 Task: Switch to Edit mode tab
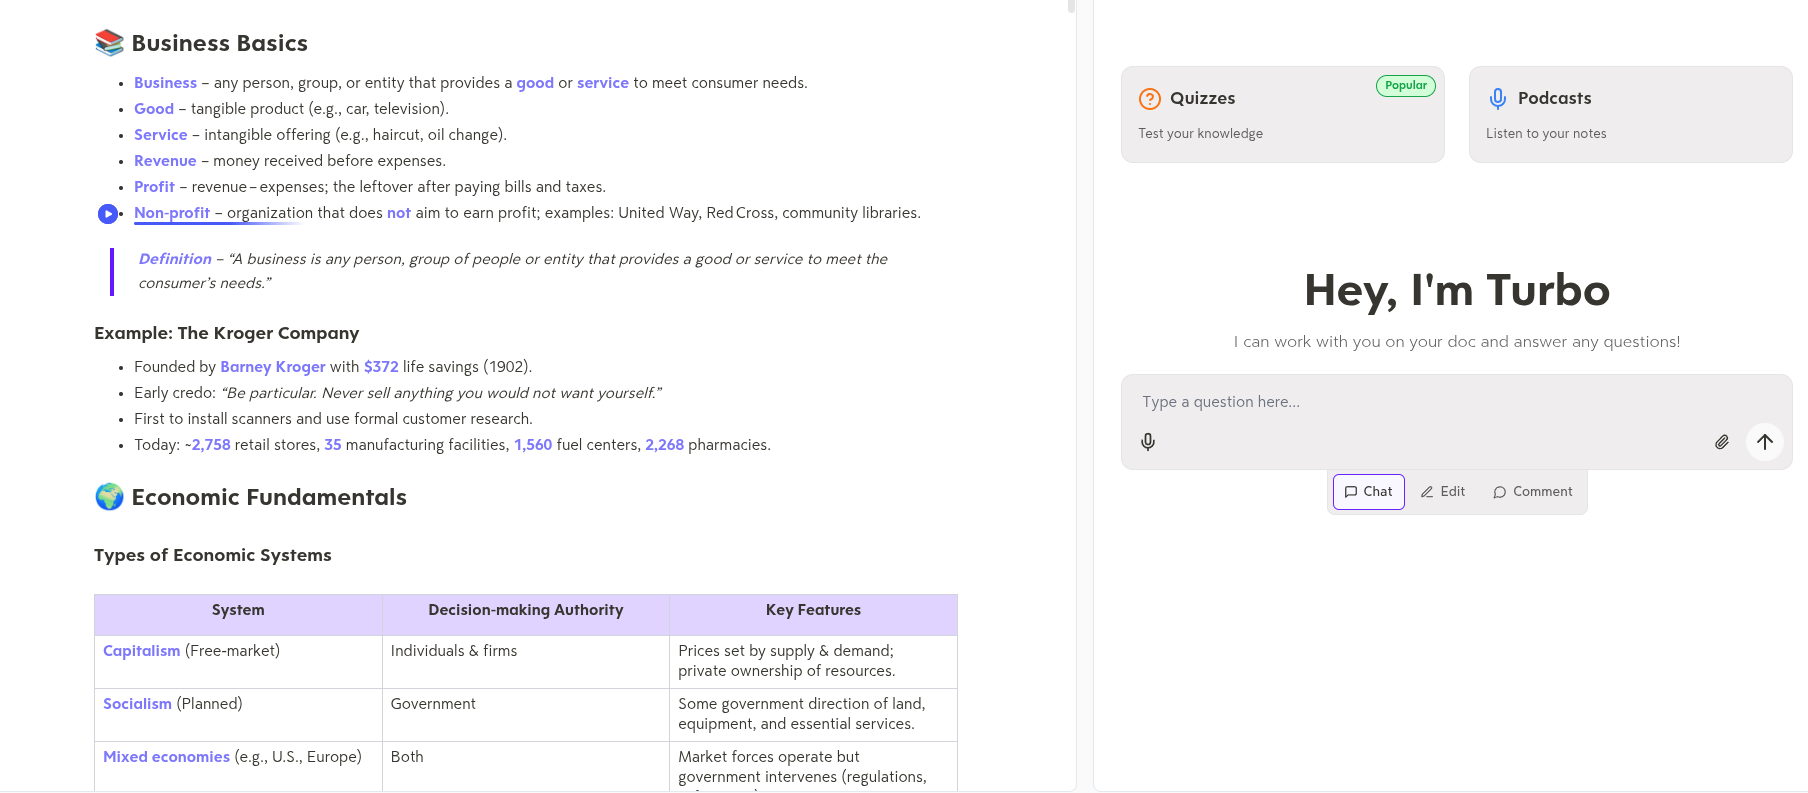(1443, 492)
